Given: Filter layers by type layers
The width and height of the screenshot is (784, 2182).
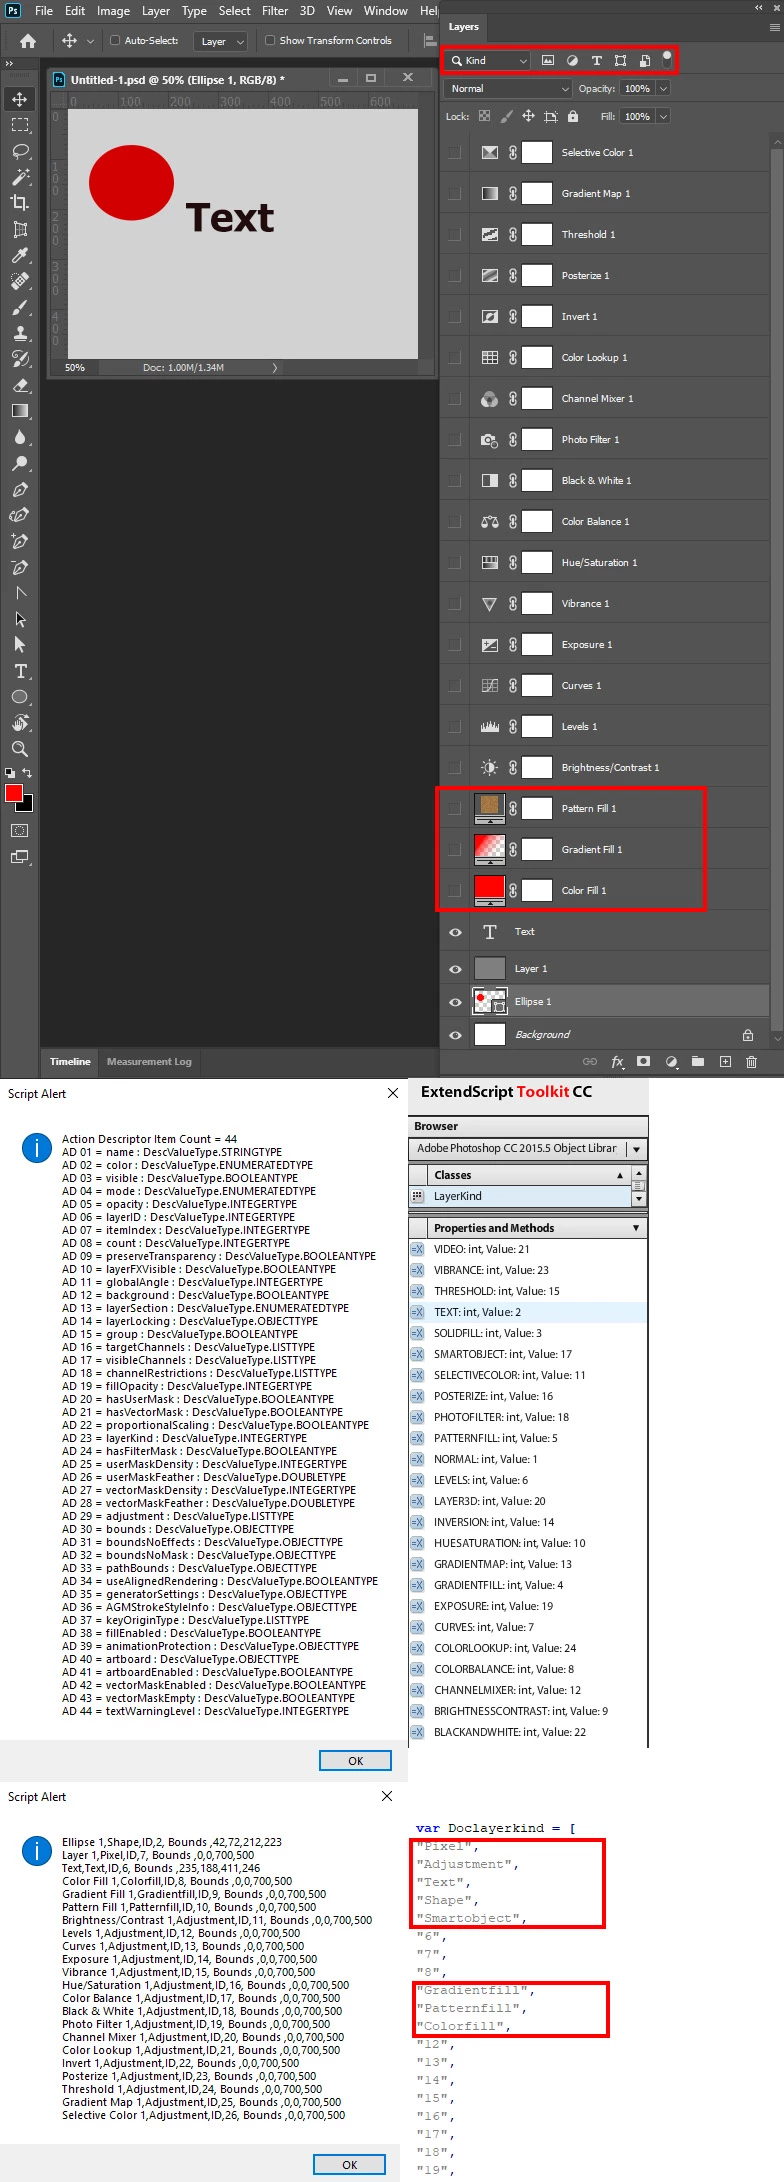Looking at the screenshot, I should (x=596, y=61).
